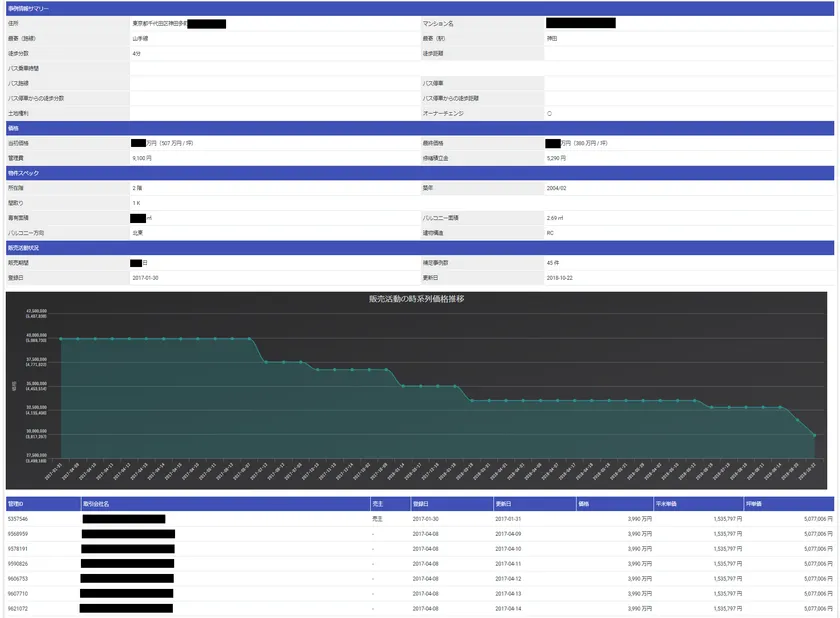Click the 取引会社名 column header

[96, 504]
